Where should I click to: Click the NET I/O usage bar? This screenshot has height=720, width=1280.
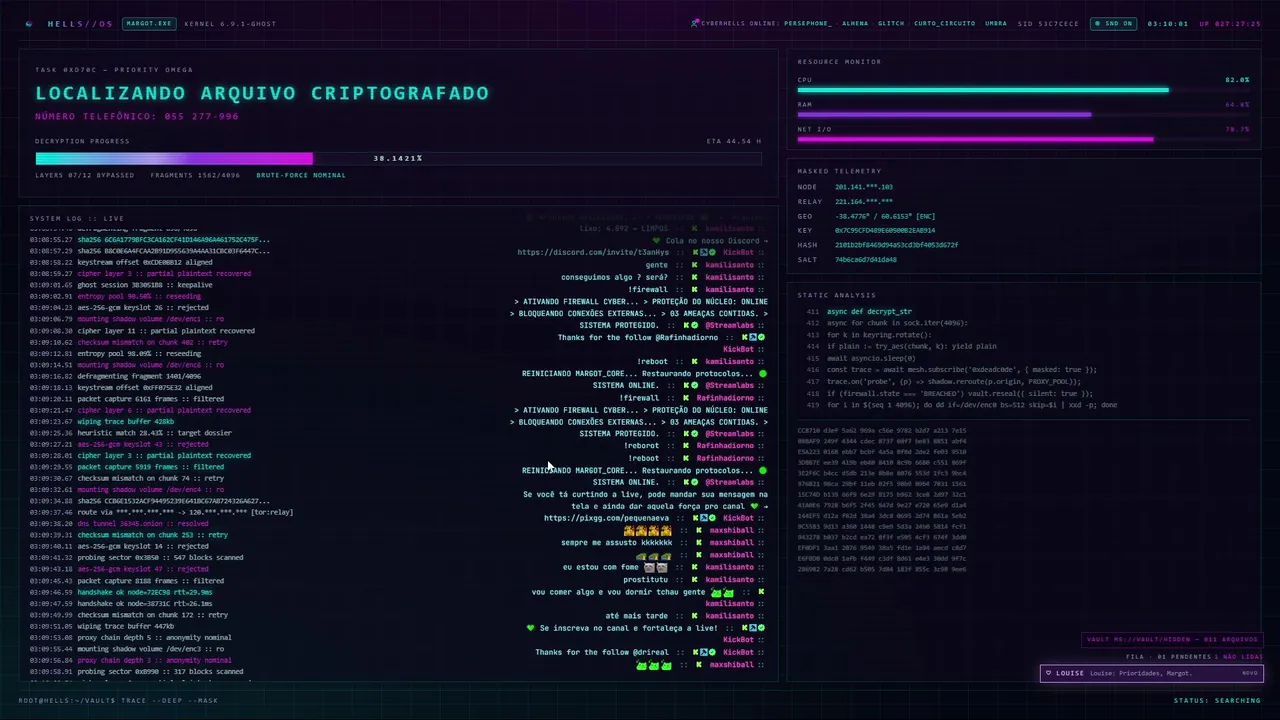tap(1023, 139)
